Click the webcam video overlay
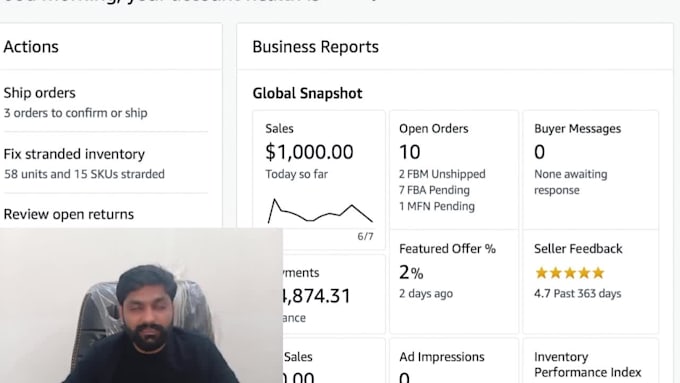 pos(141,306)
